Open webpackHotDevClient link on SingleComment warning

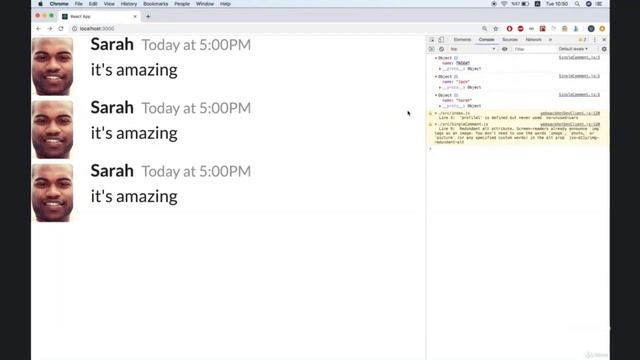(570, 124)
